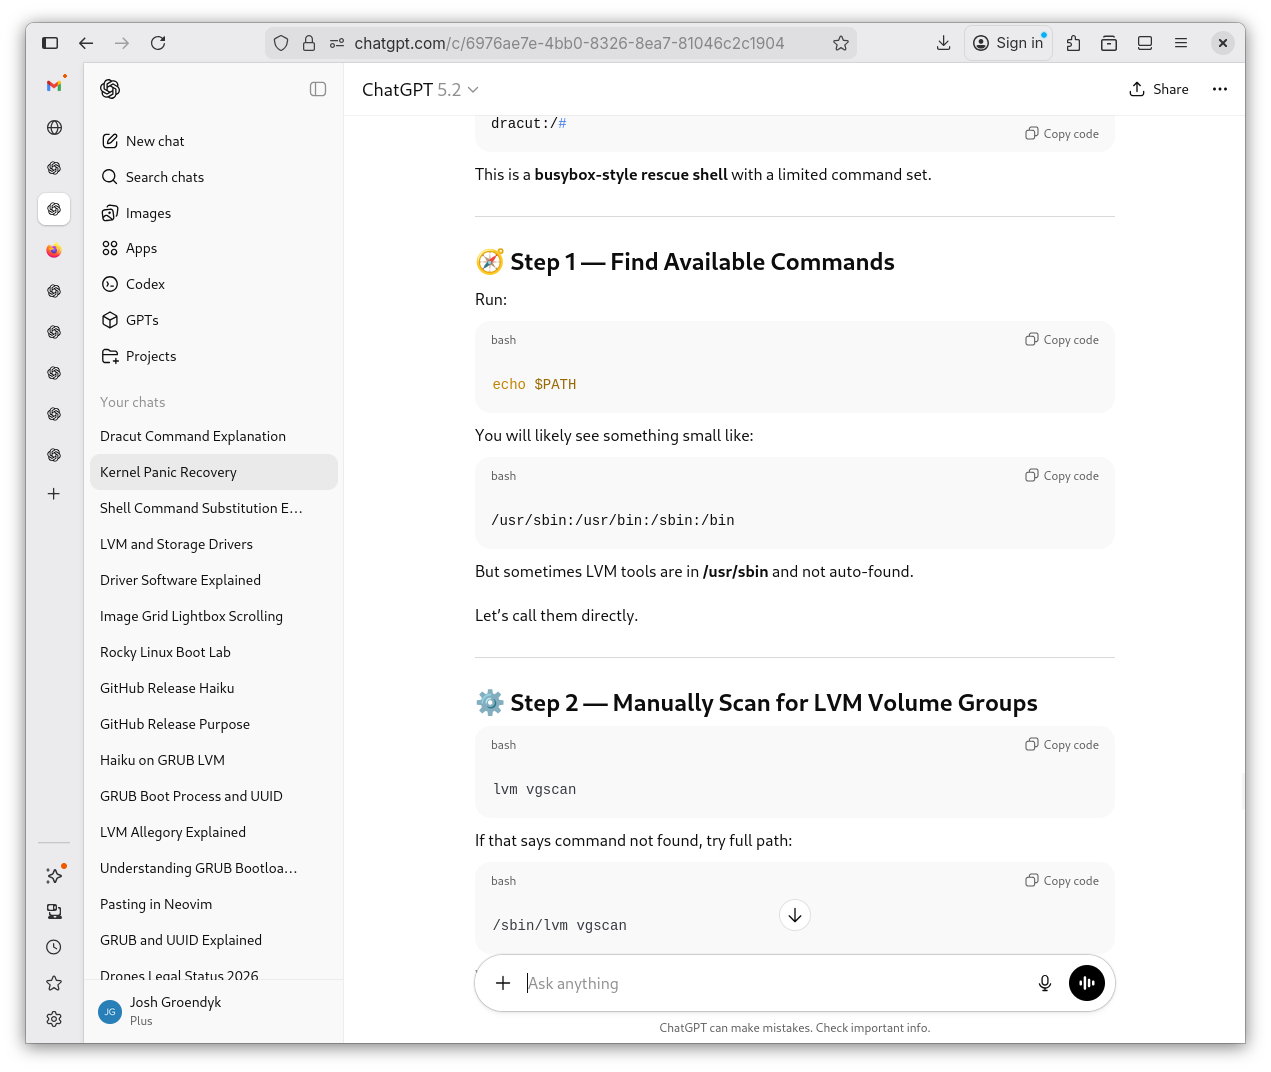Start a New chat
Image resolution: width=1271 pixels, height=1072 pixels.
pyautogui.click(x=155, y=141)
